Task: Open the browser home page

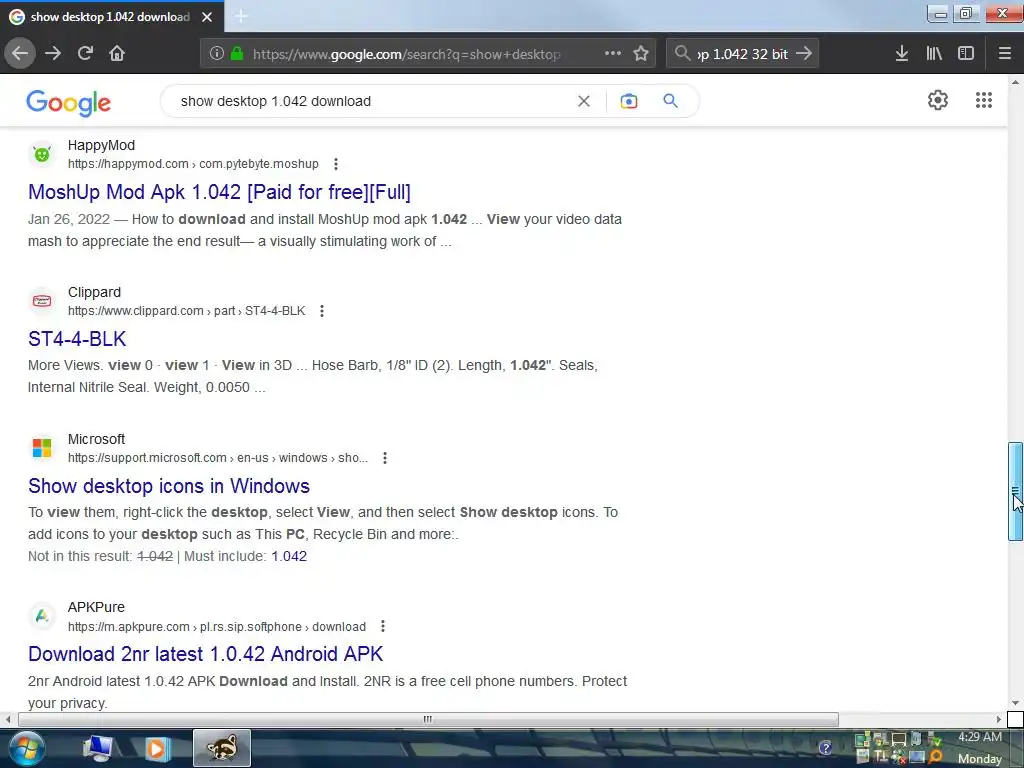Action: [x=117, y=53]
